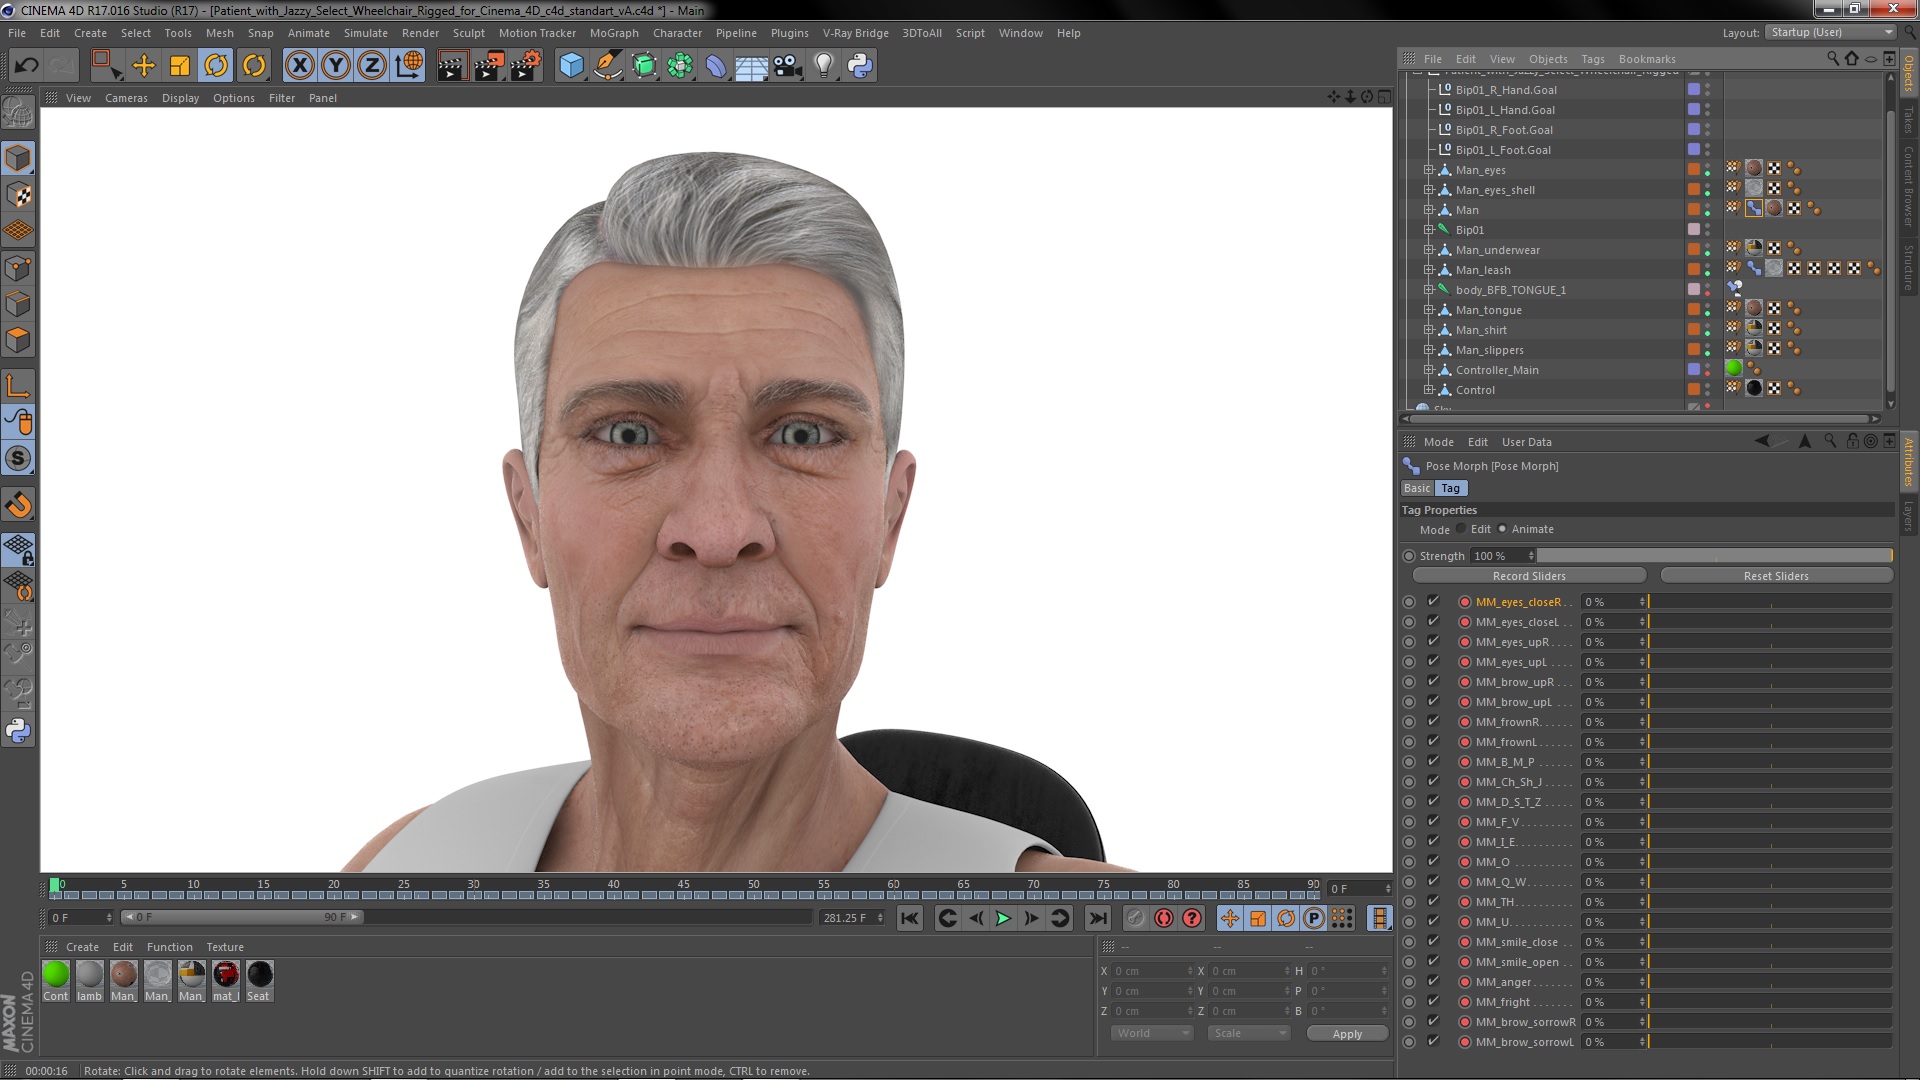This screenshot has height=1080, width=1920.
Task: Add a Cube primitive object
Action: point(571,66)
